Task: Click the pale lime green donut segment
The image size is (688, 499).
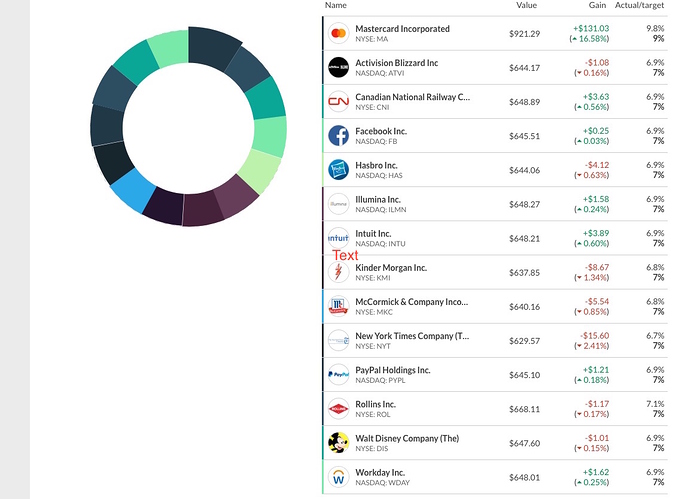Action: coord(260,172)
